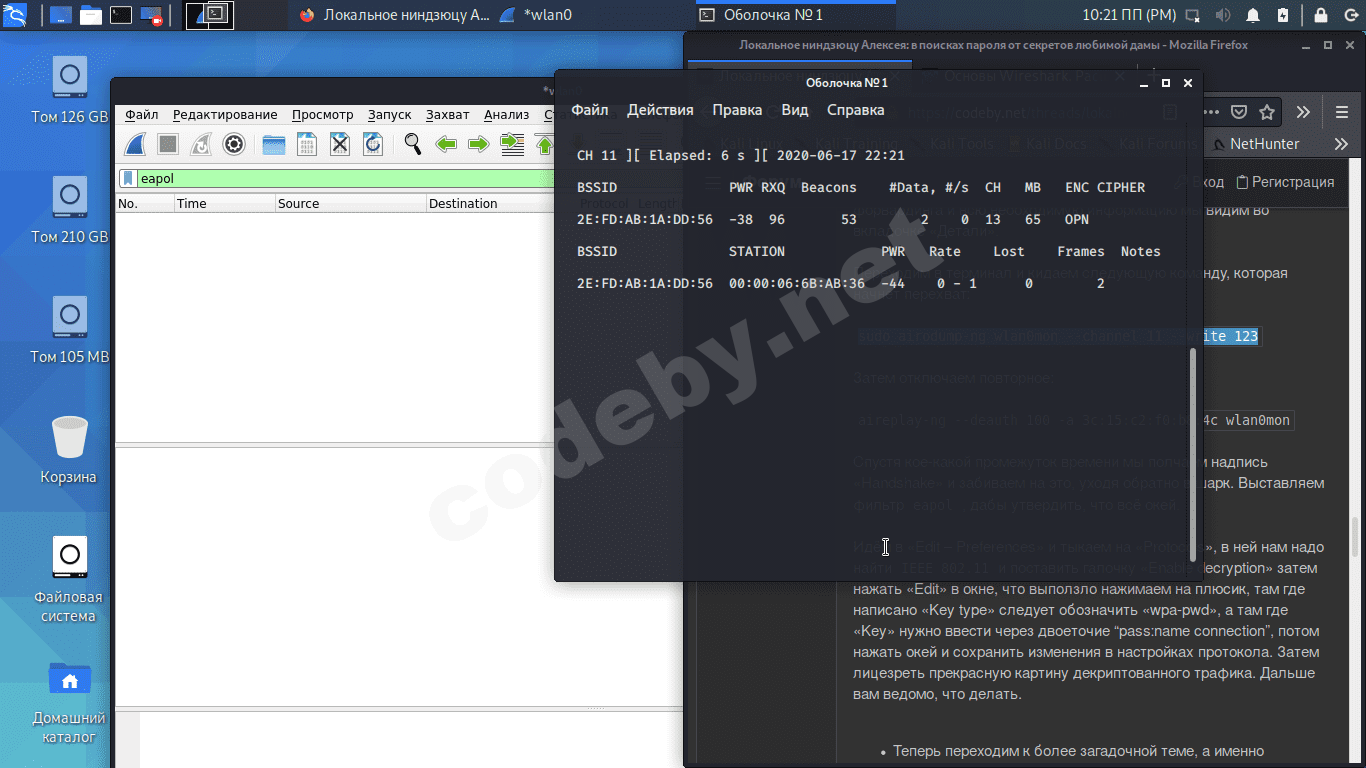Open the NetHunter bookmark
This screenshot has width=1366, height=768.
point(1255,144)
